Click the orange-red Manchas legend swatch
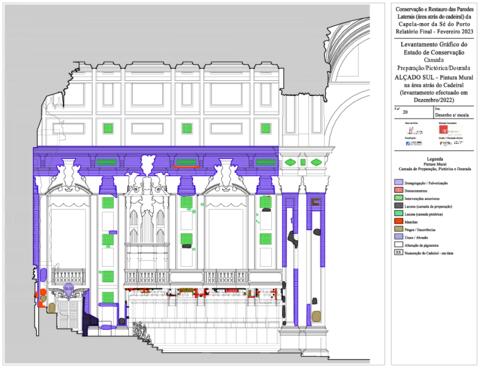The width and height of the screenshot is (480, 368). pos(399,221)
